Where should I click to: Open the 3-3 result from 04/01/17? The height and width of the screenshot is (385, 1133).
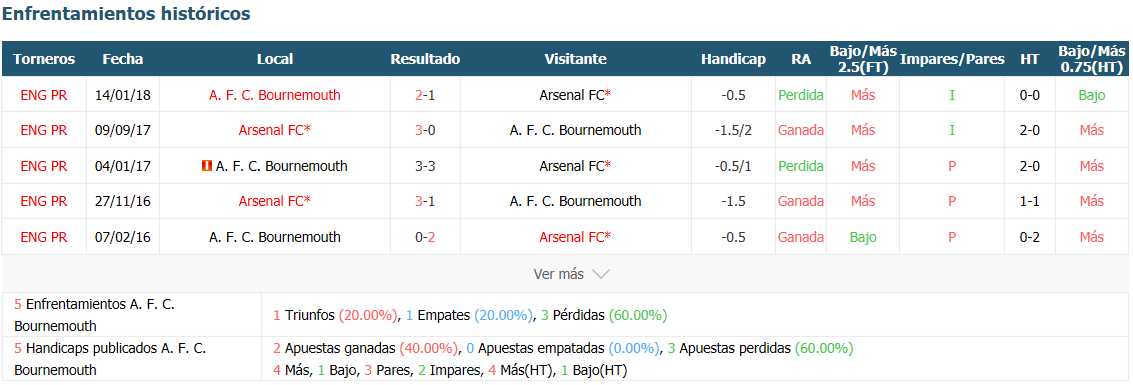click(425, 166)
